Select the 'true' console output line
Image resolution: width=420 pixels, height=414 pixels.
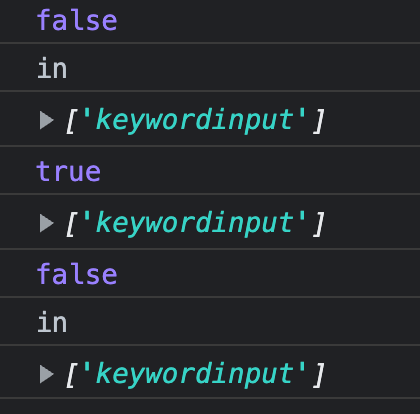(x=68, y=171)
